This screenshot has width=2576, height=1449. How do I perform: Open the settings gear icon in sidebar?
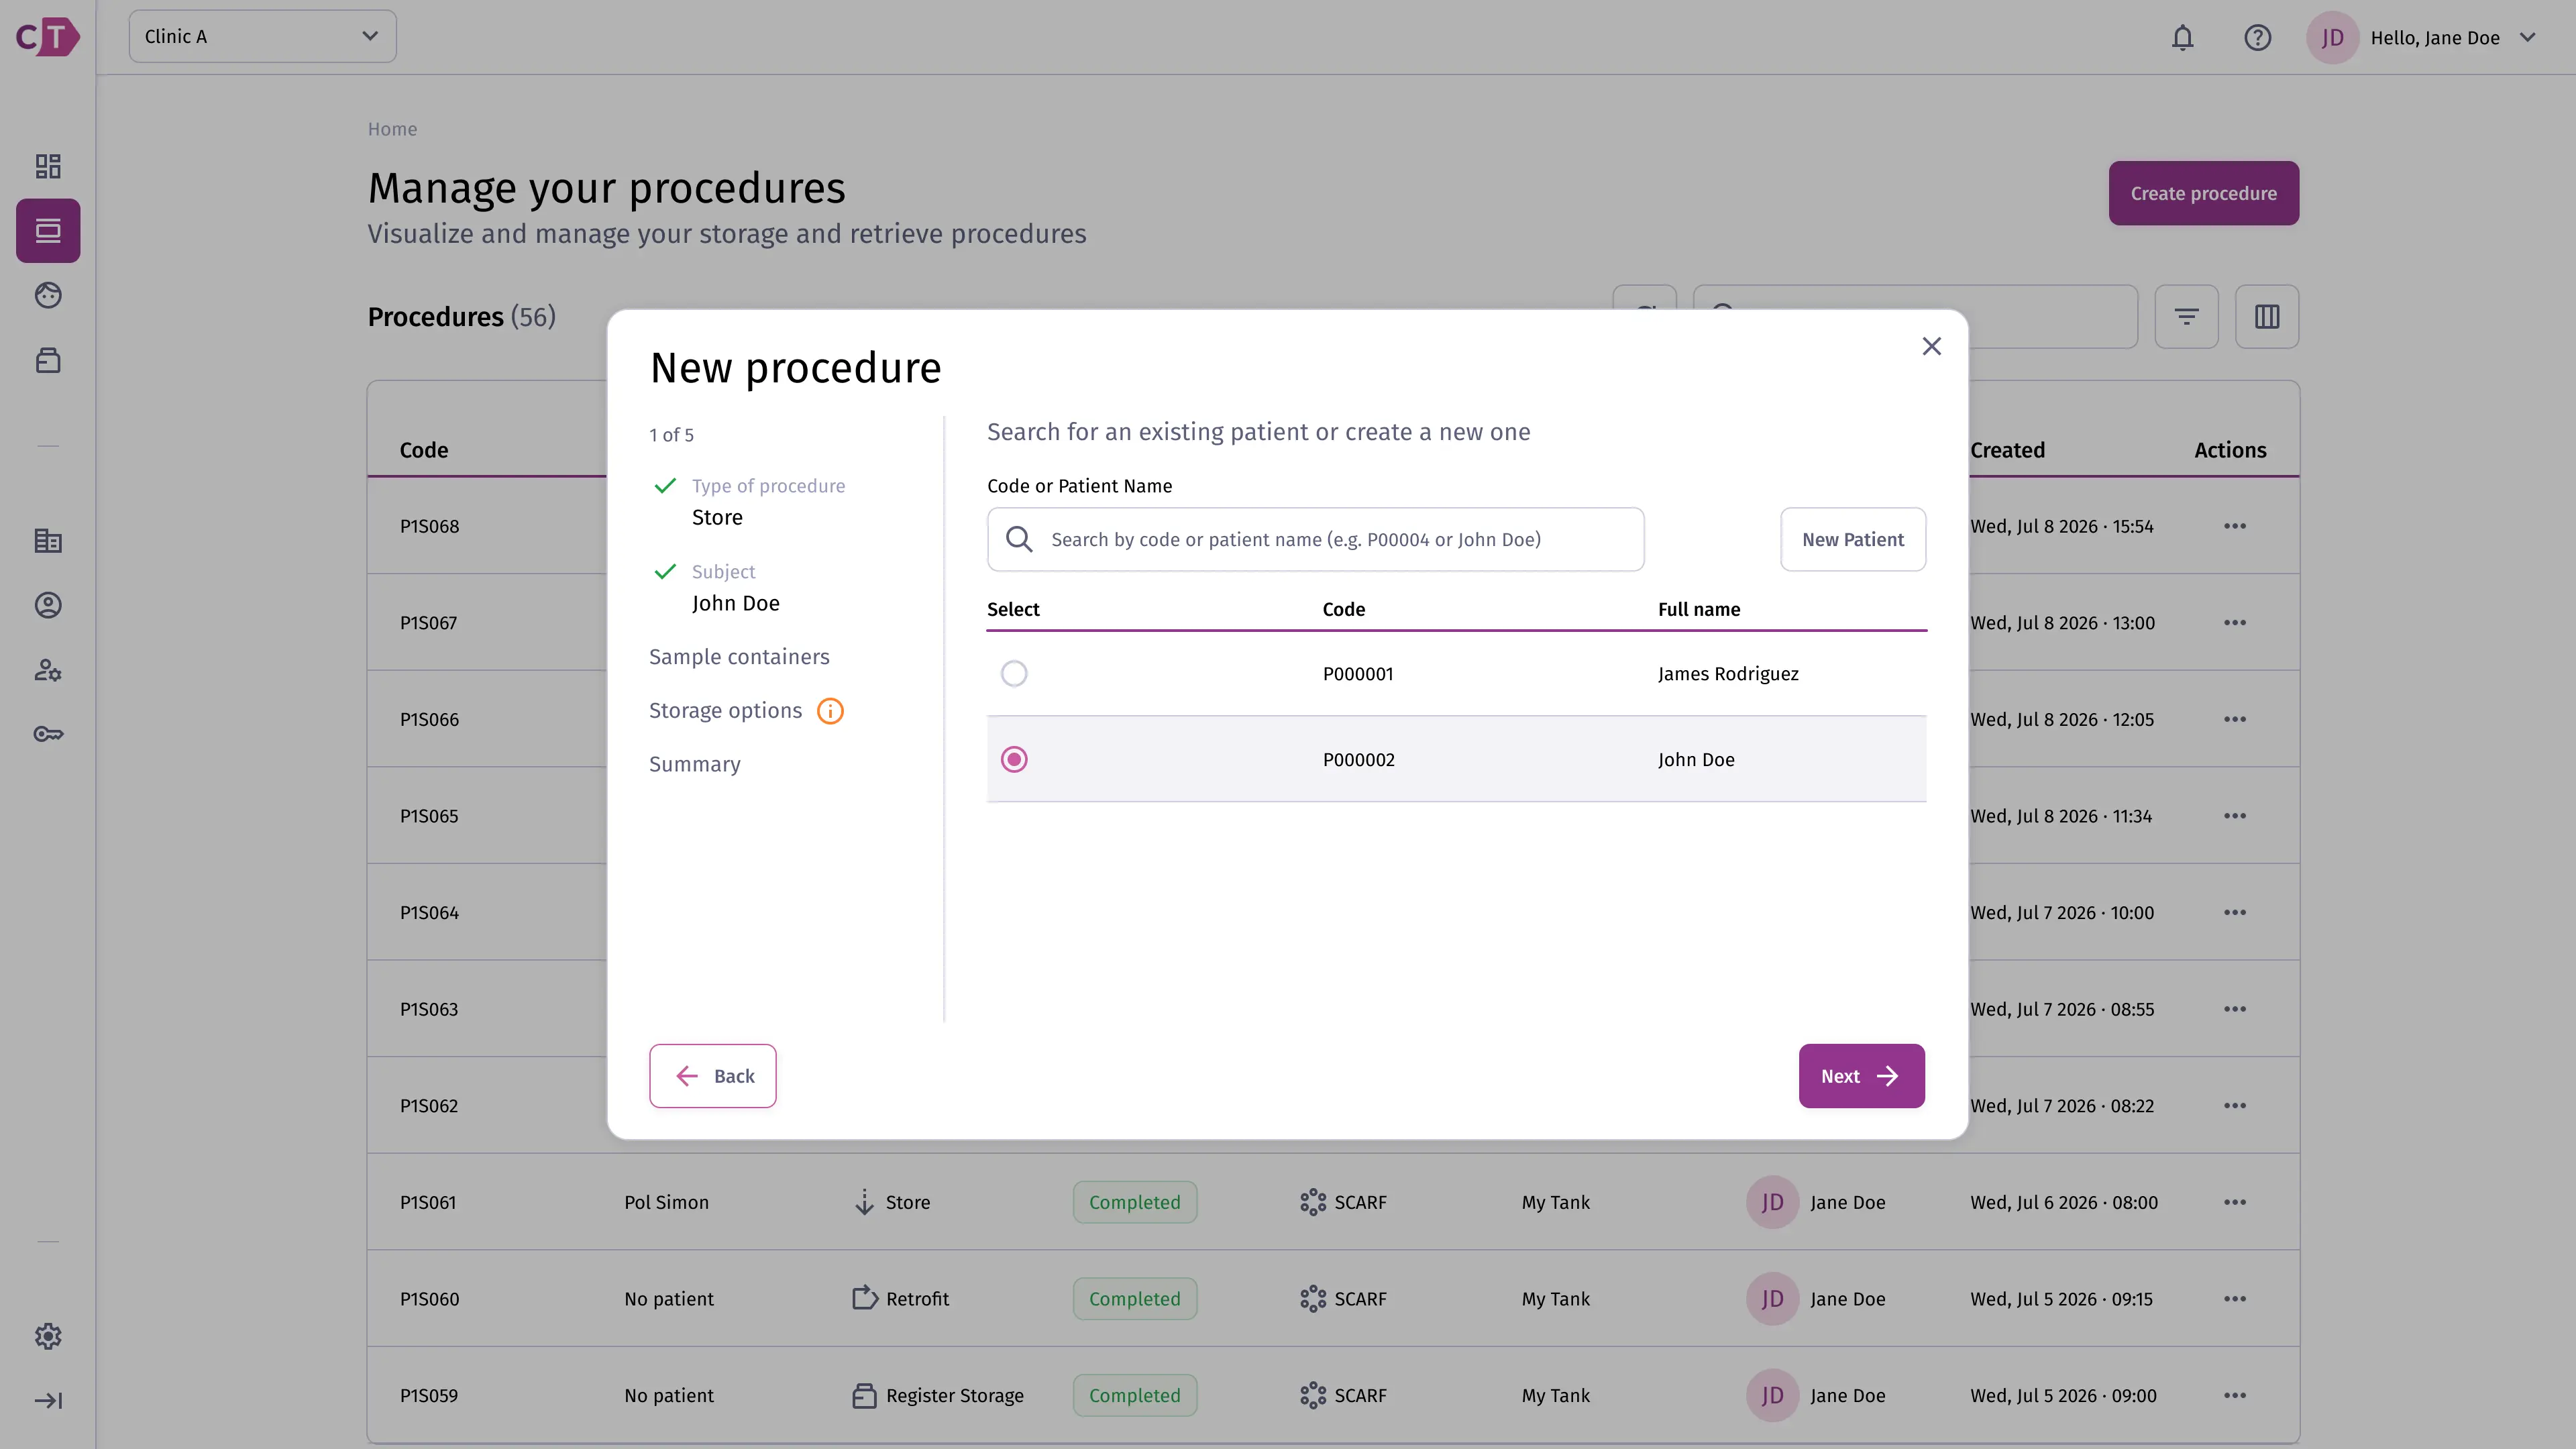point(48,1336)
